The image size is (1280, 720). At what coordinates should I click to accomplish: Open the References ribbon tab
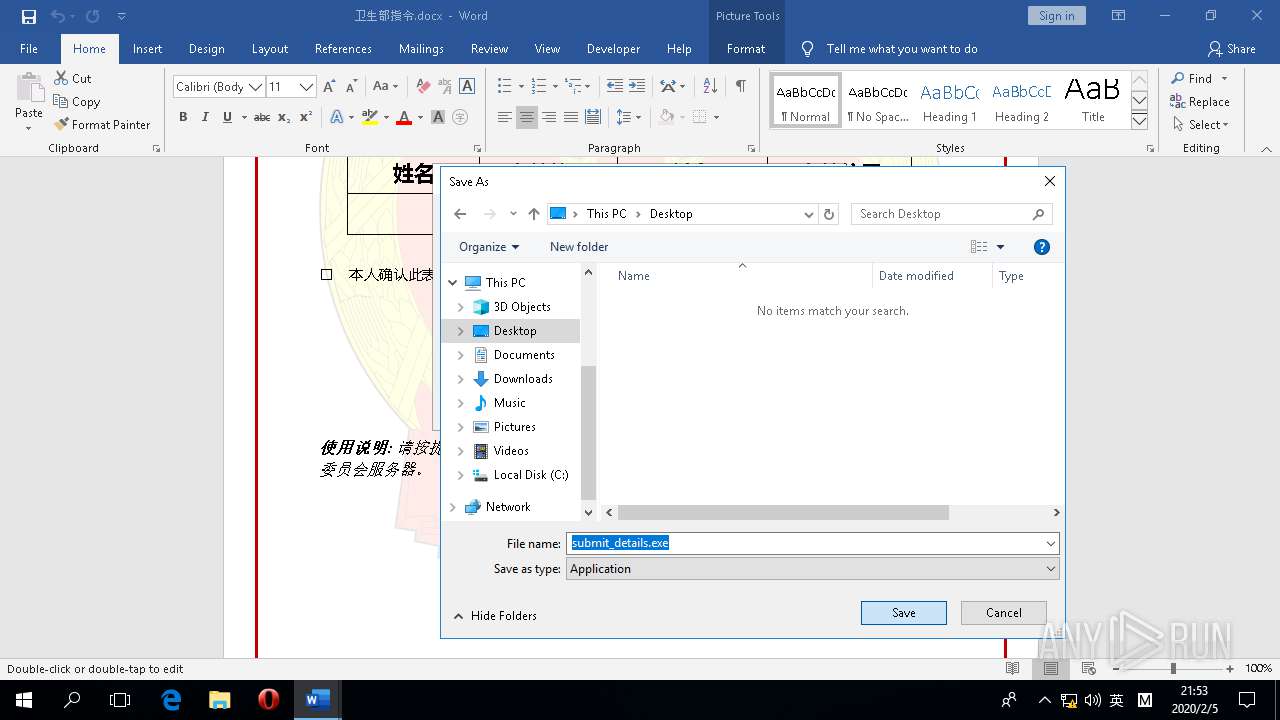[x=343, y=48]
